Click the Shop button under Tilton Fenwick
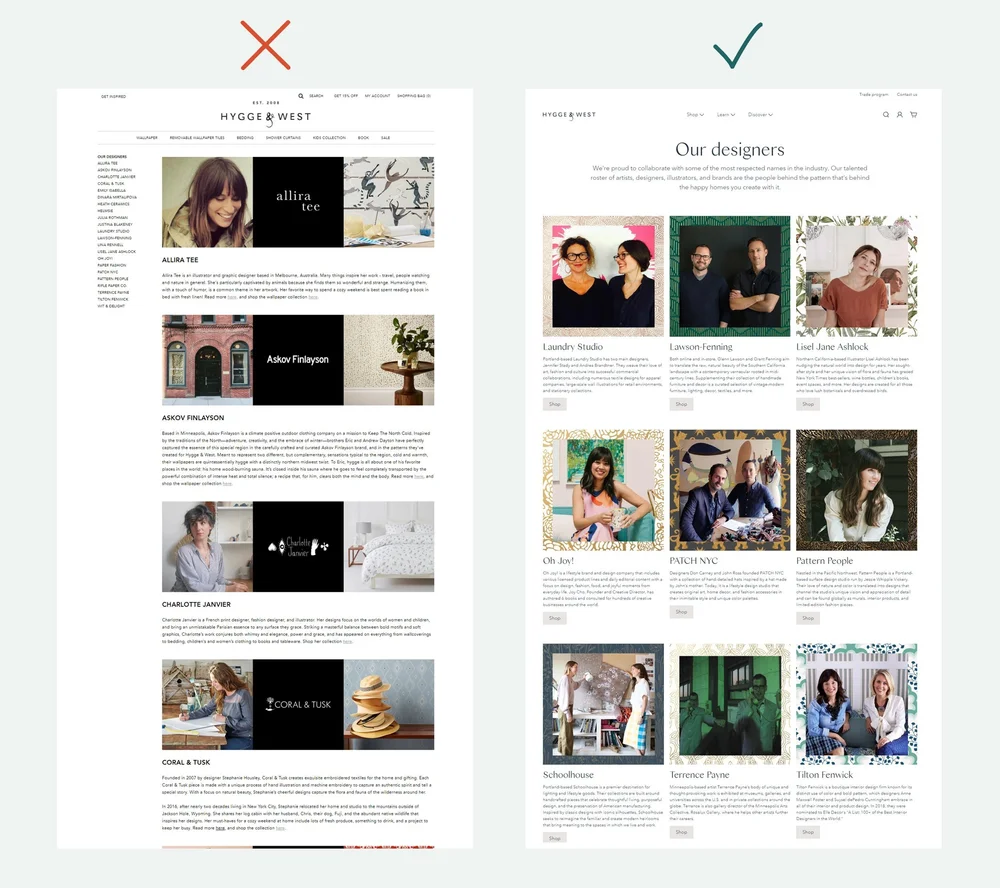Screen dimensions: 1000x888 [x=808, y=832]
